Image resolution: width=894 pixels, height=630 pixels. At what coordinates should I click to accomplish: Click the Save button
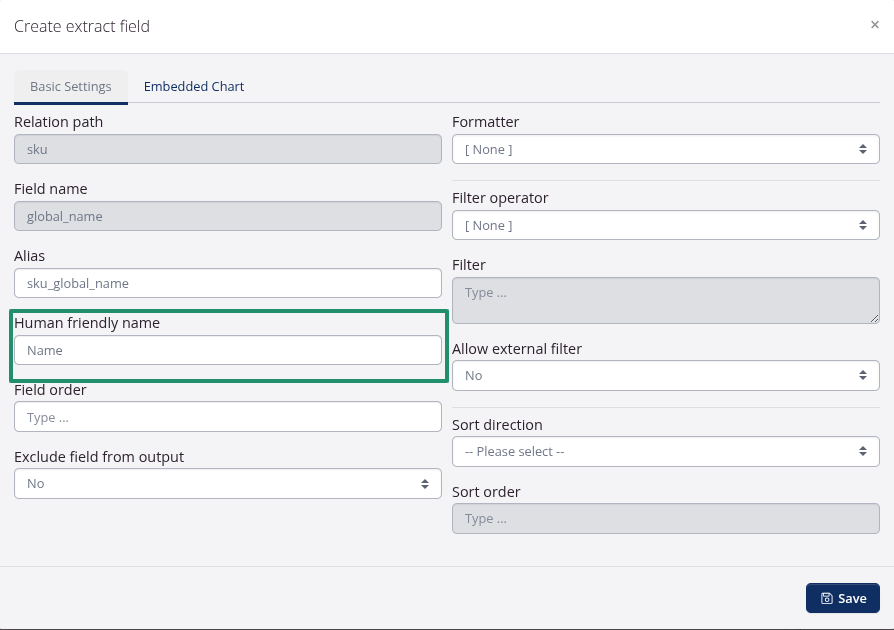[842, 598]
